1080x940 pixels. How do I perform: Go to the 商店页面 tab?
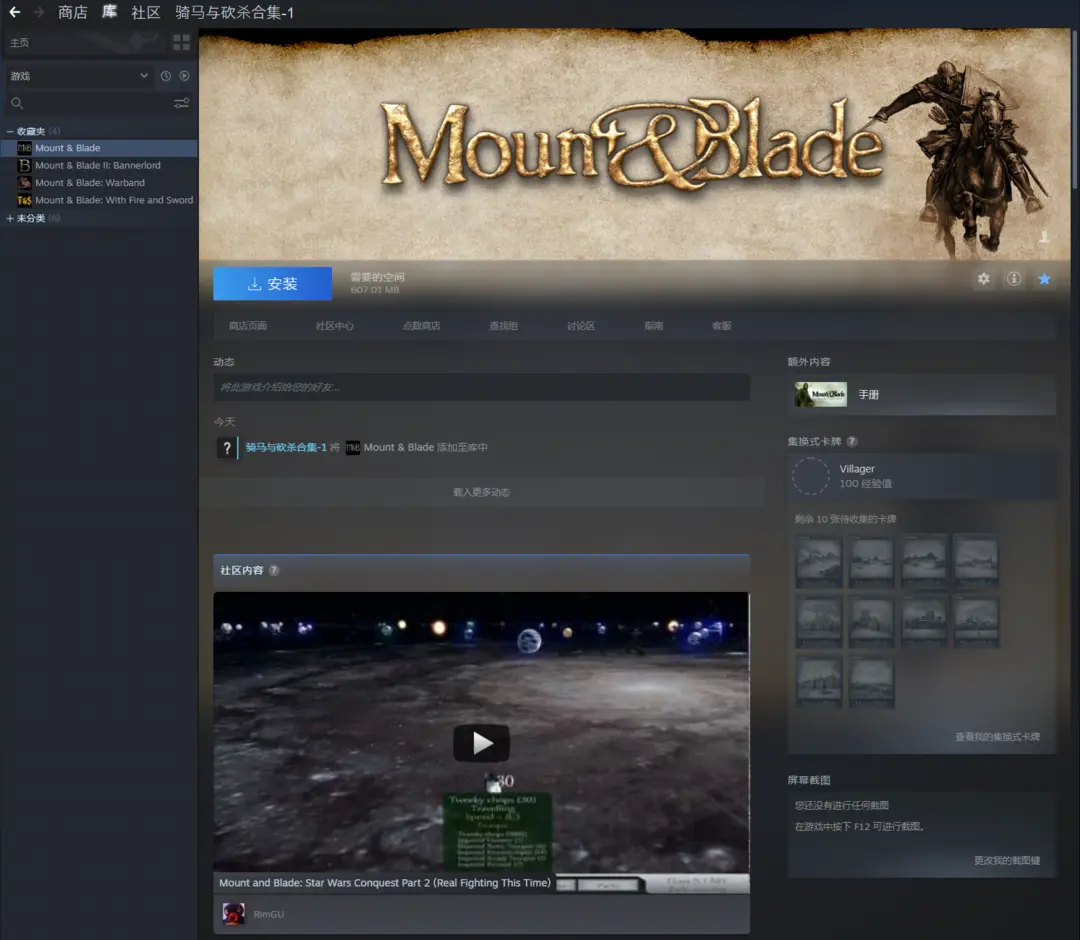coord(248,326)
